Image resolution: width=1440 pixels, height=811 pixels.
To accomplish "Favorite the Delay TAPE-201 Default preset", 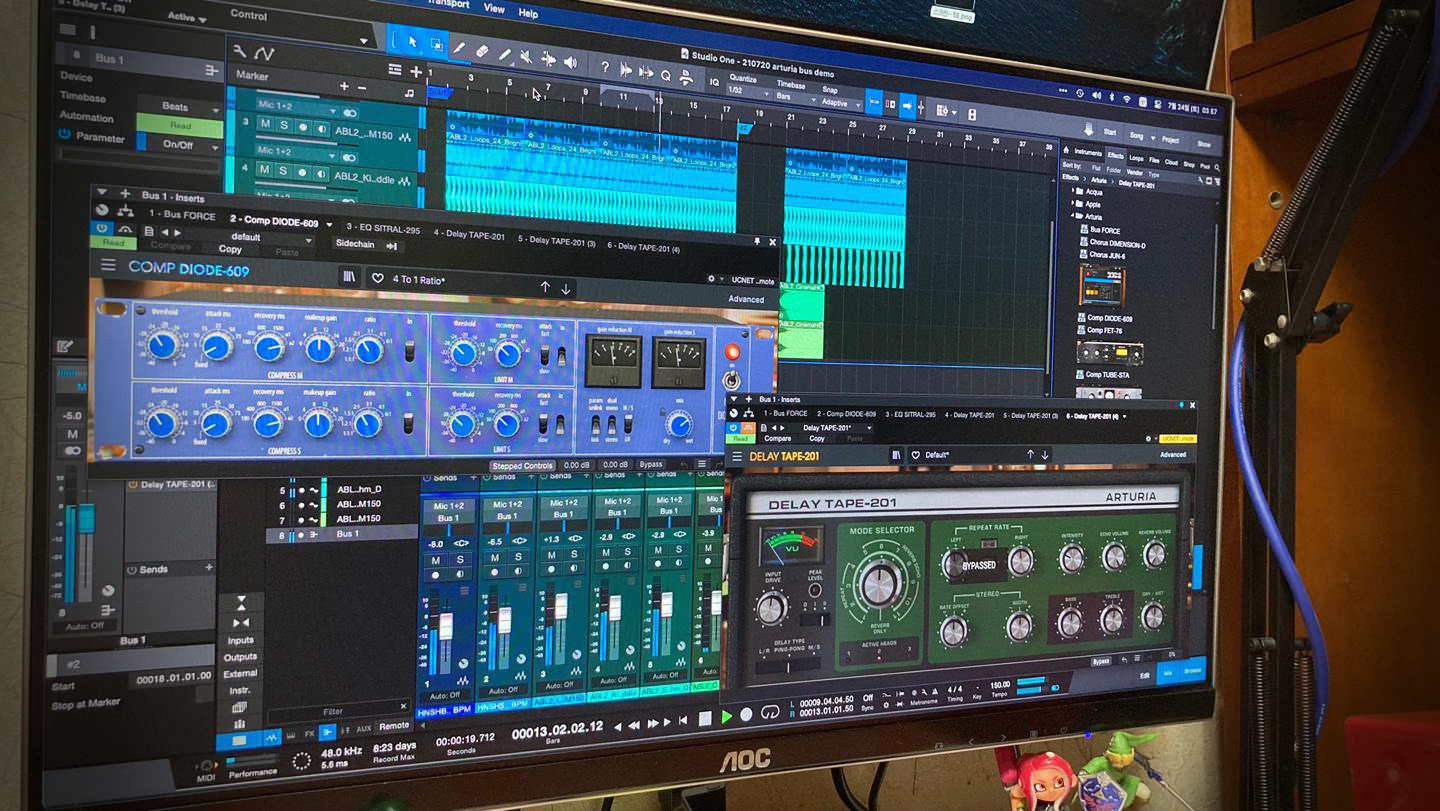I will 915,455.
